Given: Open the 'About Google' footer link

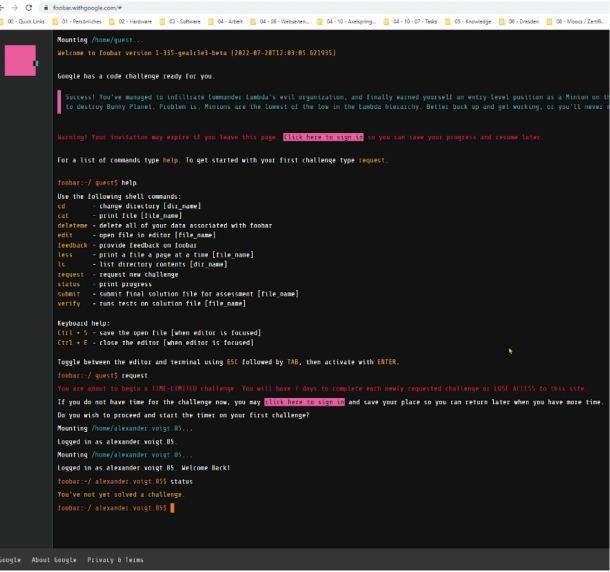Looking at the screenshot, I should (54, 560).
